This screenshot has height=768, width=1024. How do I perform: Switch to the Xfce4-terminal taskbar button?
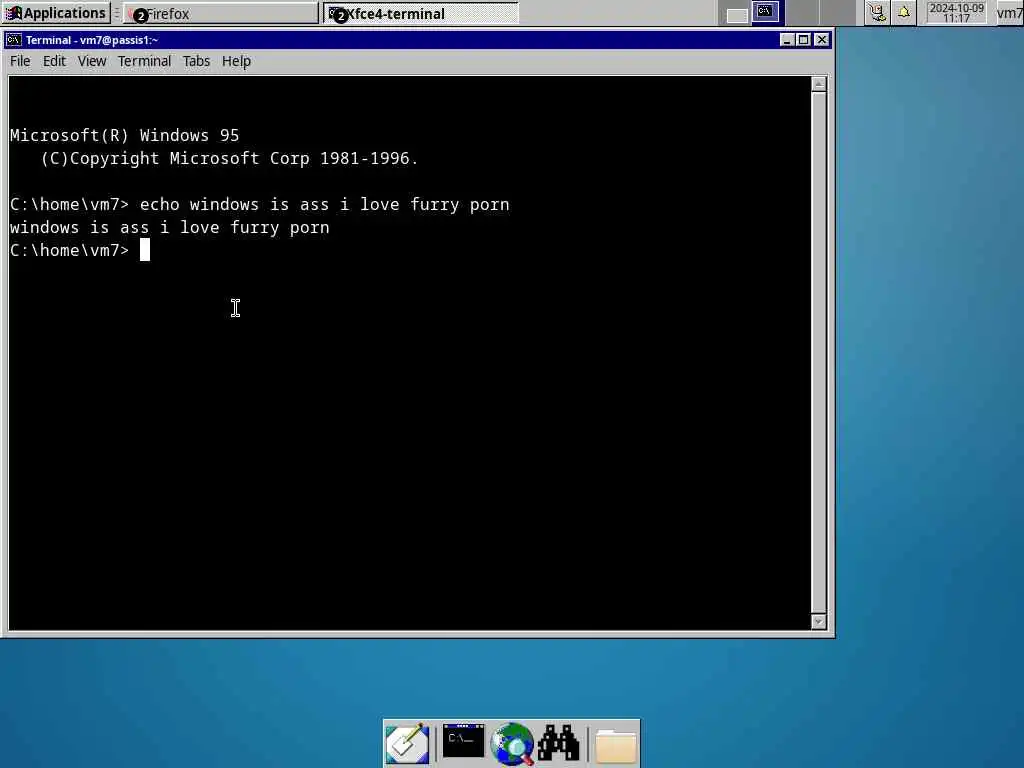coord(421,13)
